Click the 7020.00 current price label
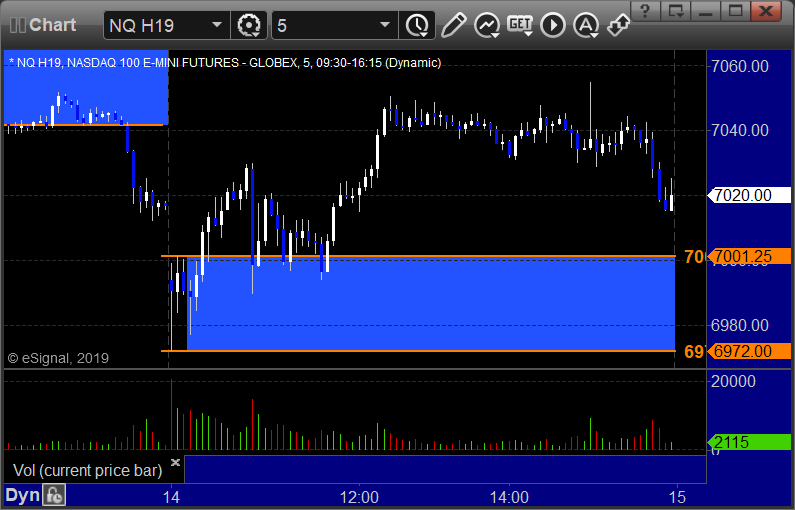This screenshot has width=795, height=510. pos(749,195)
